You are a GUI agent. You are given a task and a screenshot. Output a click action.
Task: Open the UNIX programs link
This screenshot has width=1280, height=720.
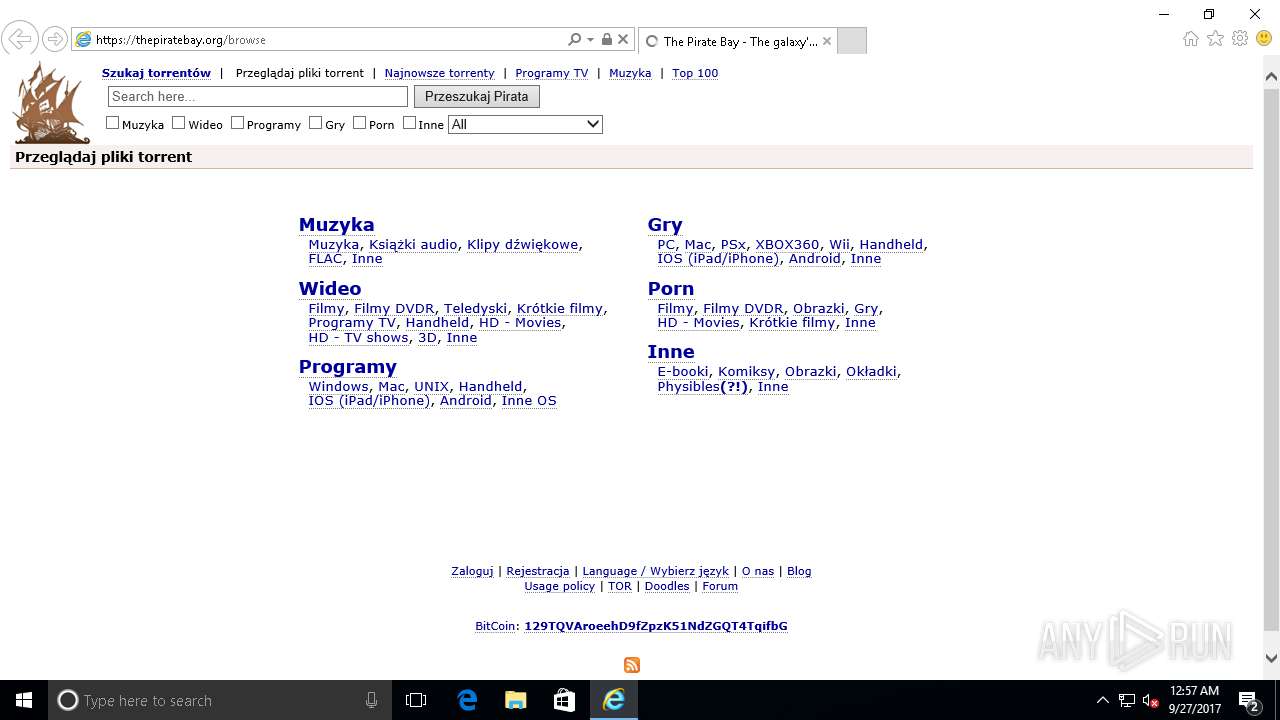pos(431,386)
